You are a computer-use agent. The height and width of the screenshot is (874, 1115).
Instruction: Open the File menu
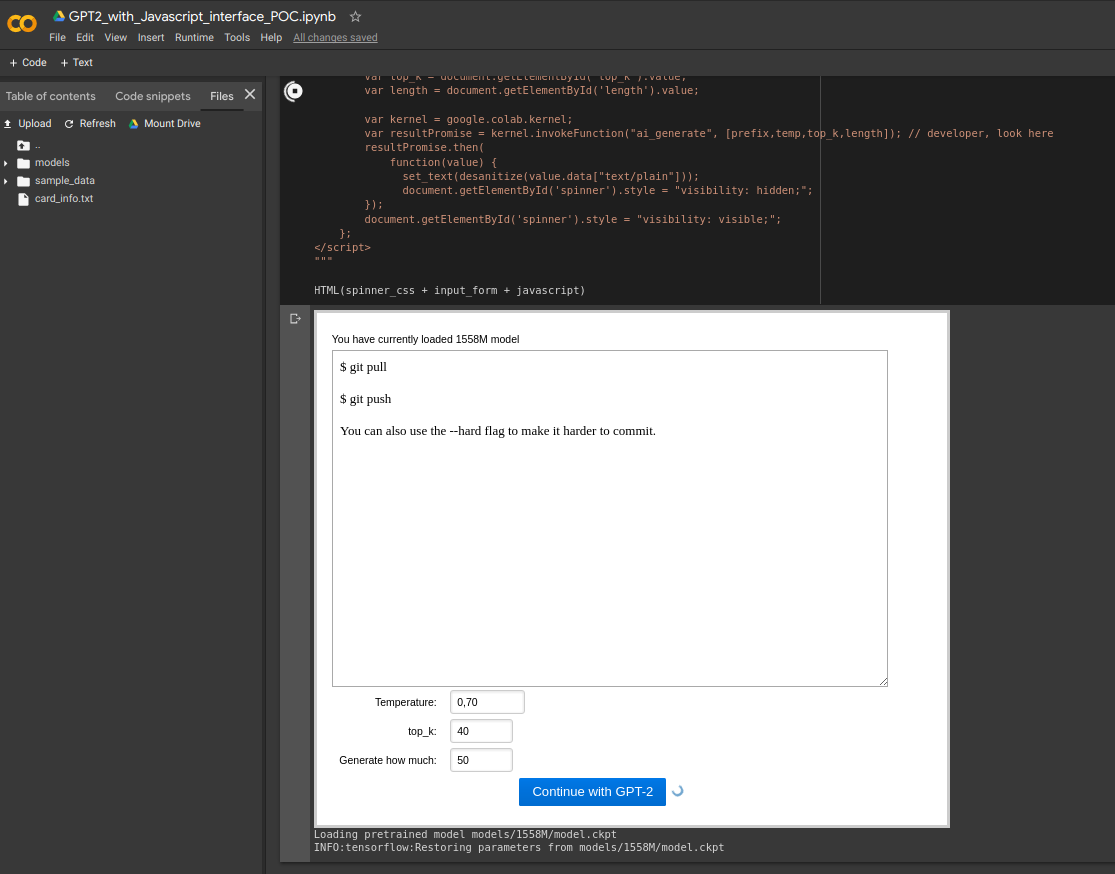pos(57,38)
